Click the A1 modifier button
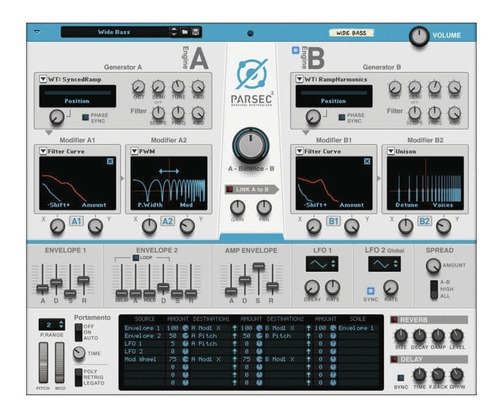The height and width of the screenshot is (416, 500). [76, 221]
